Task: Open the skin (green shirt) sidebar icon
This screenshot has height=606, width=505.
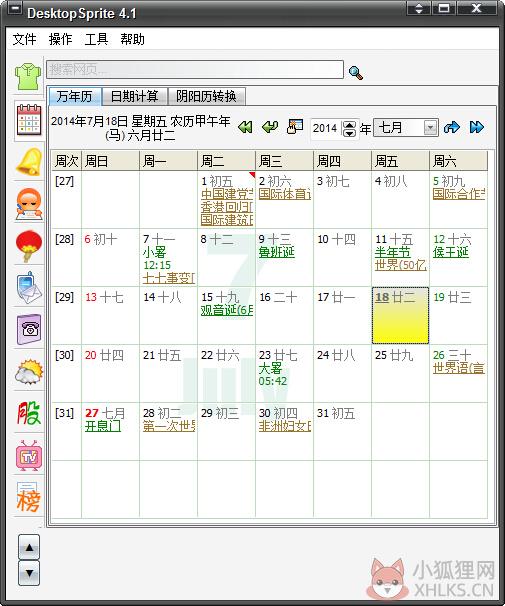Action: [x=28, y=77]
